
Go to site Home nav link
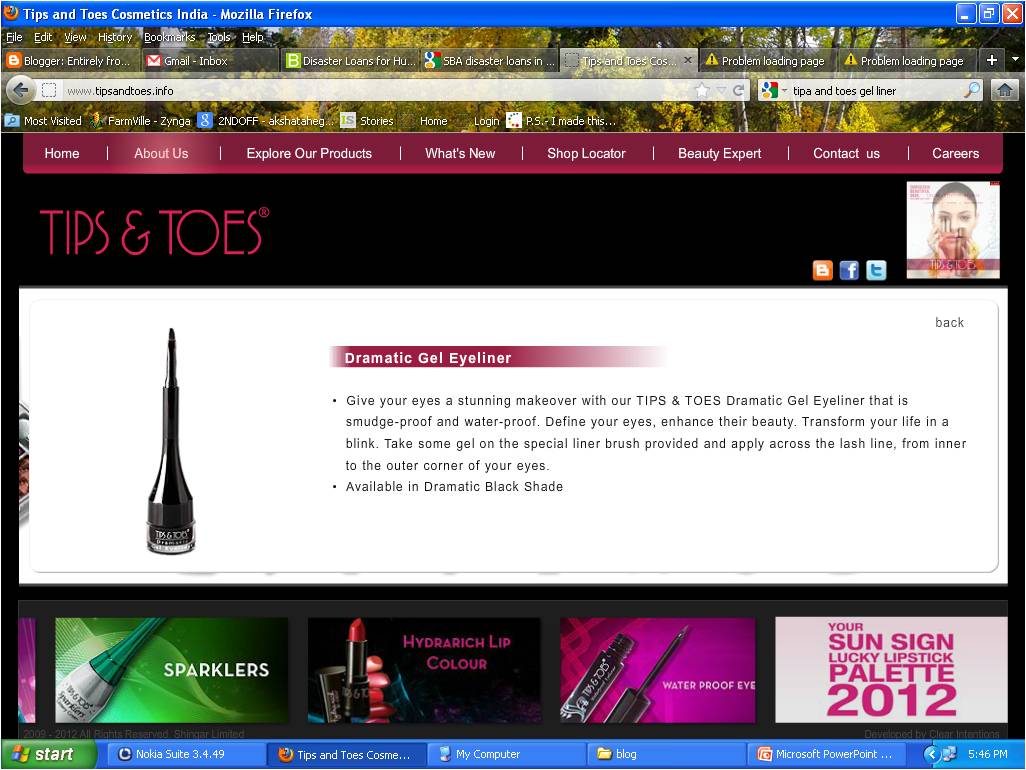(x=62, y=153)
